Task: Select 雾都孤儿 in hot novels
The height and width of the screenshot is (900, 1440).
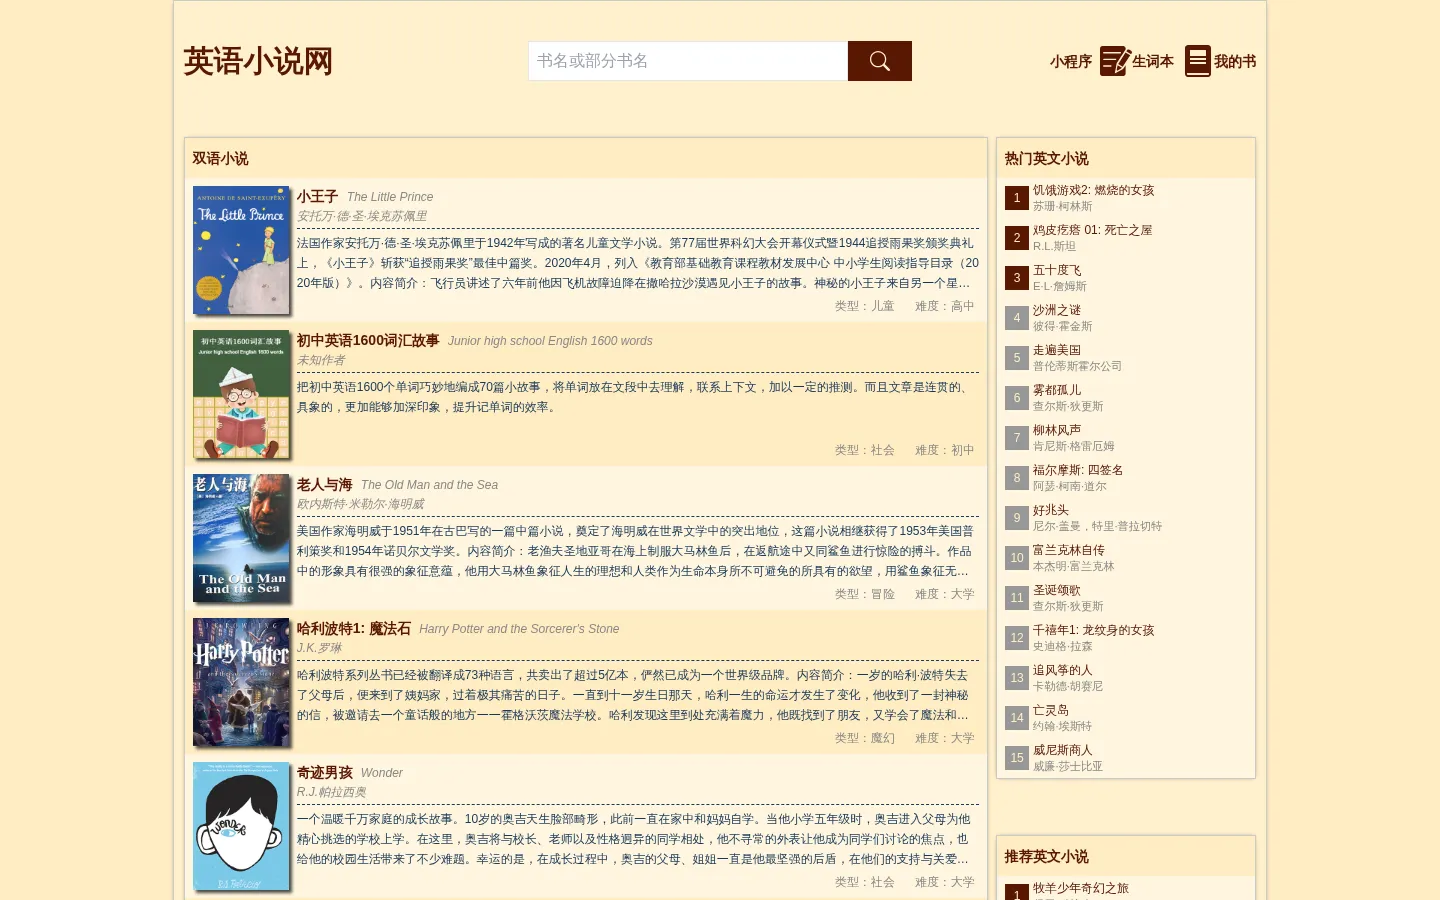Action: click(x=1057, y=390)
